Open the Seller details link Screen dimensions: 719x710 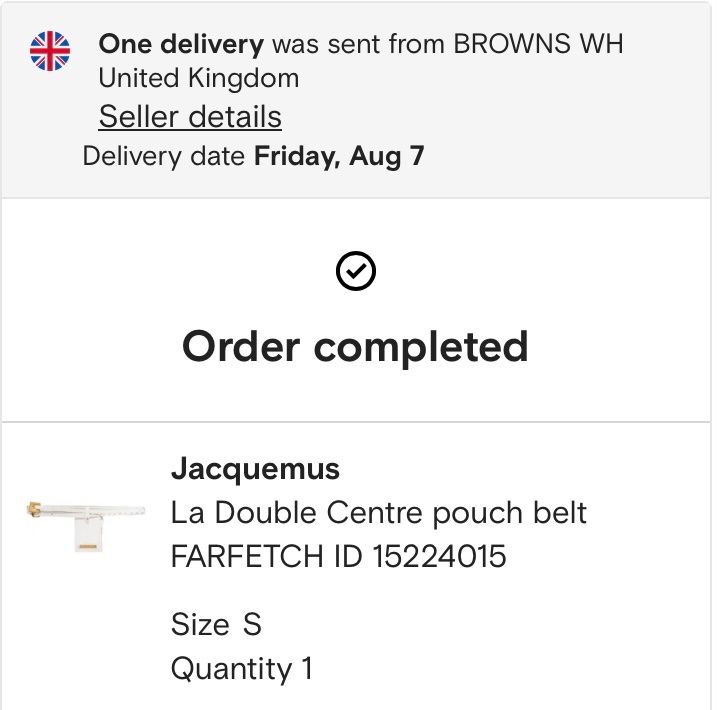pos(190,116)
